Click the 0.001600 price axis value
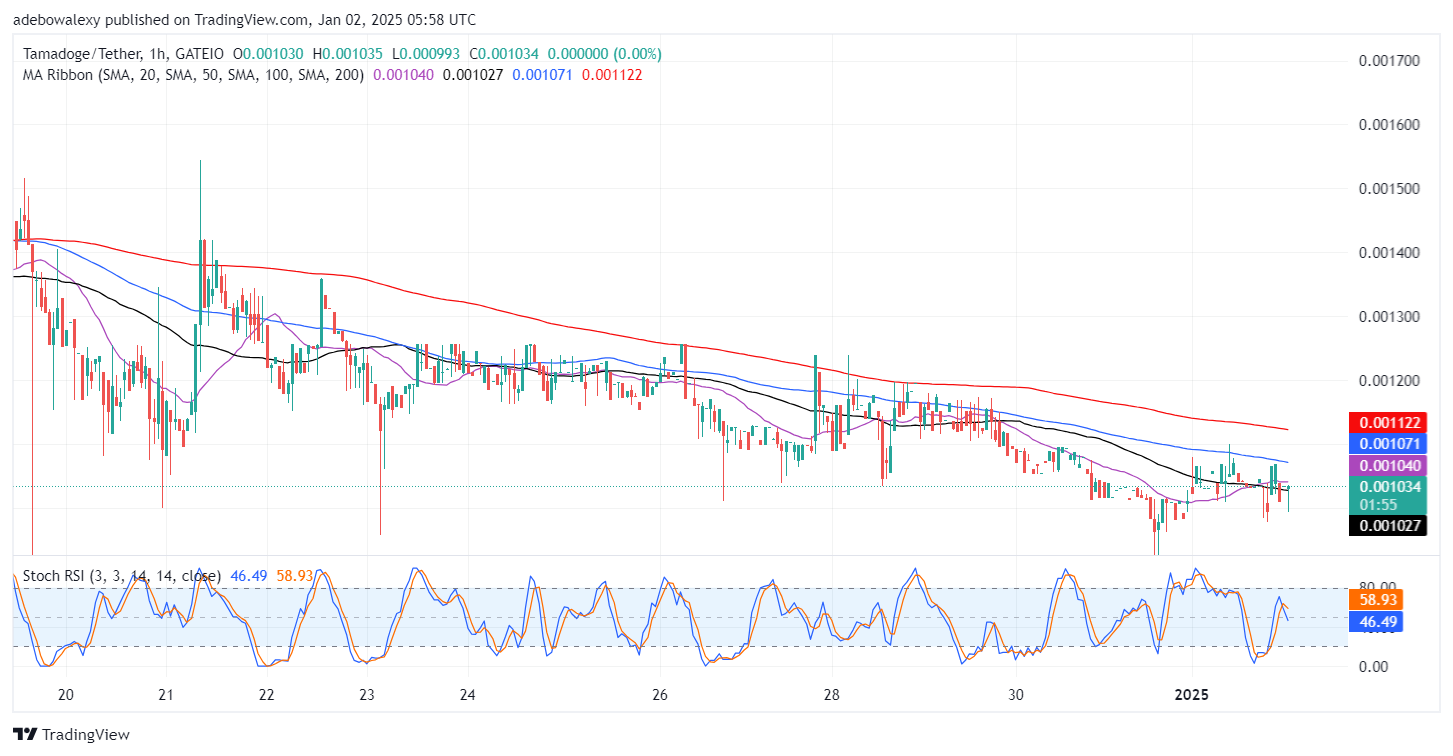The height and width of the screenshot is (756, 1453). (x=1388, y=125)
